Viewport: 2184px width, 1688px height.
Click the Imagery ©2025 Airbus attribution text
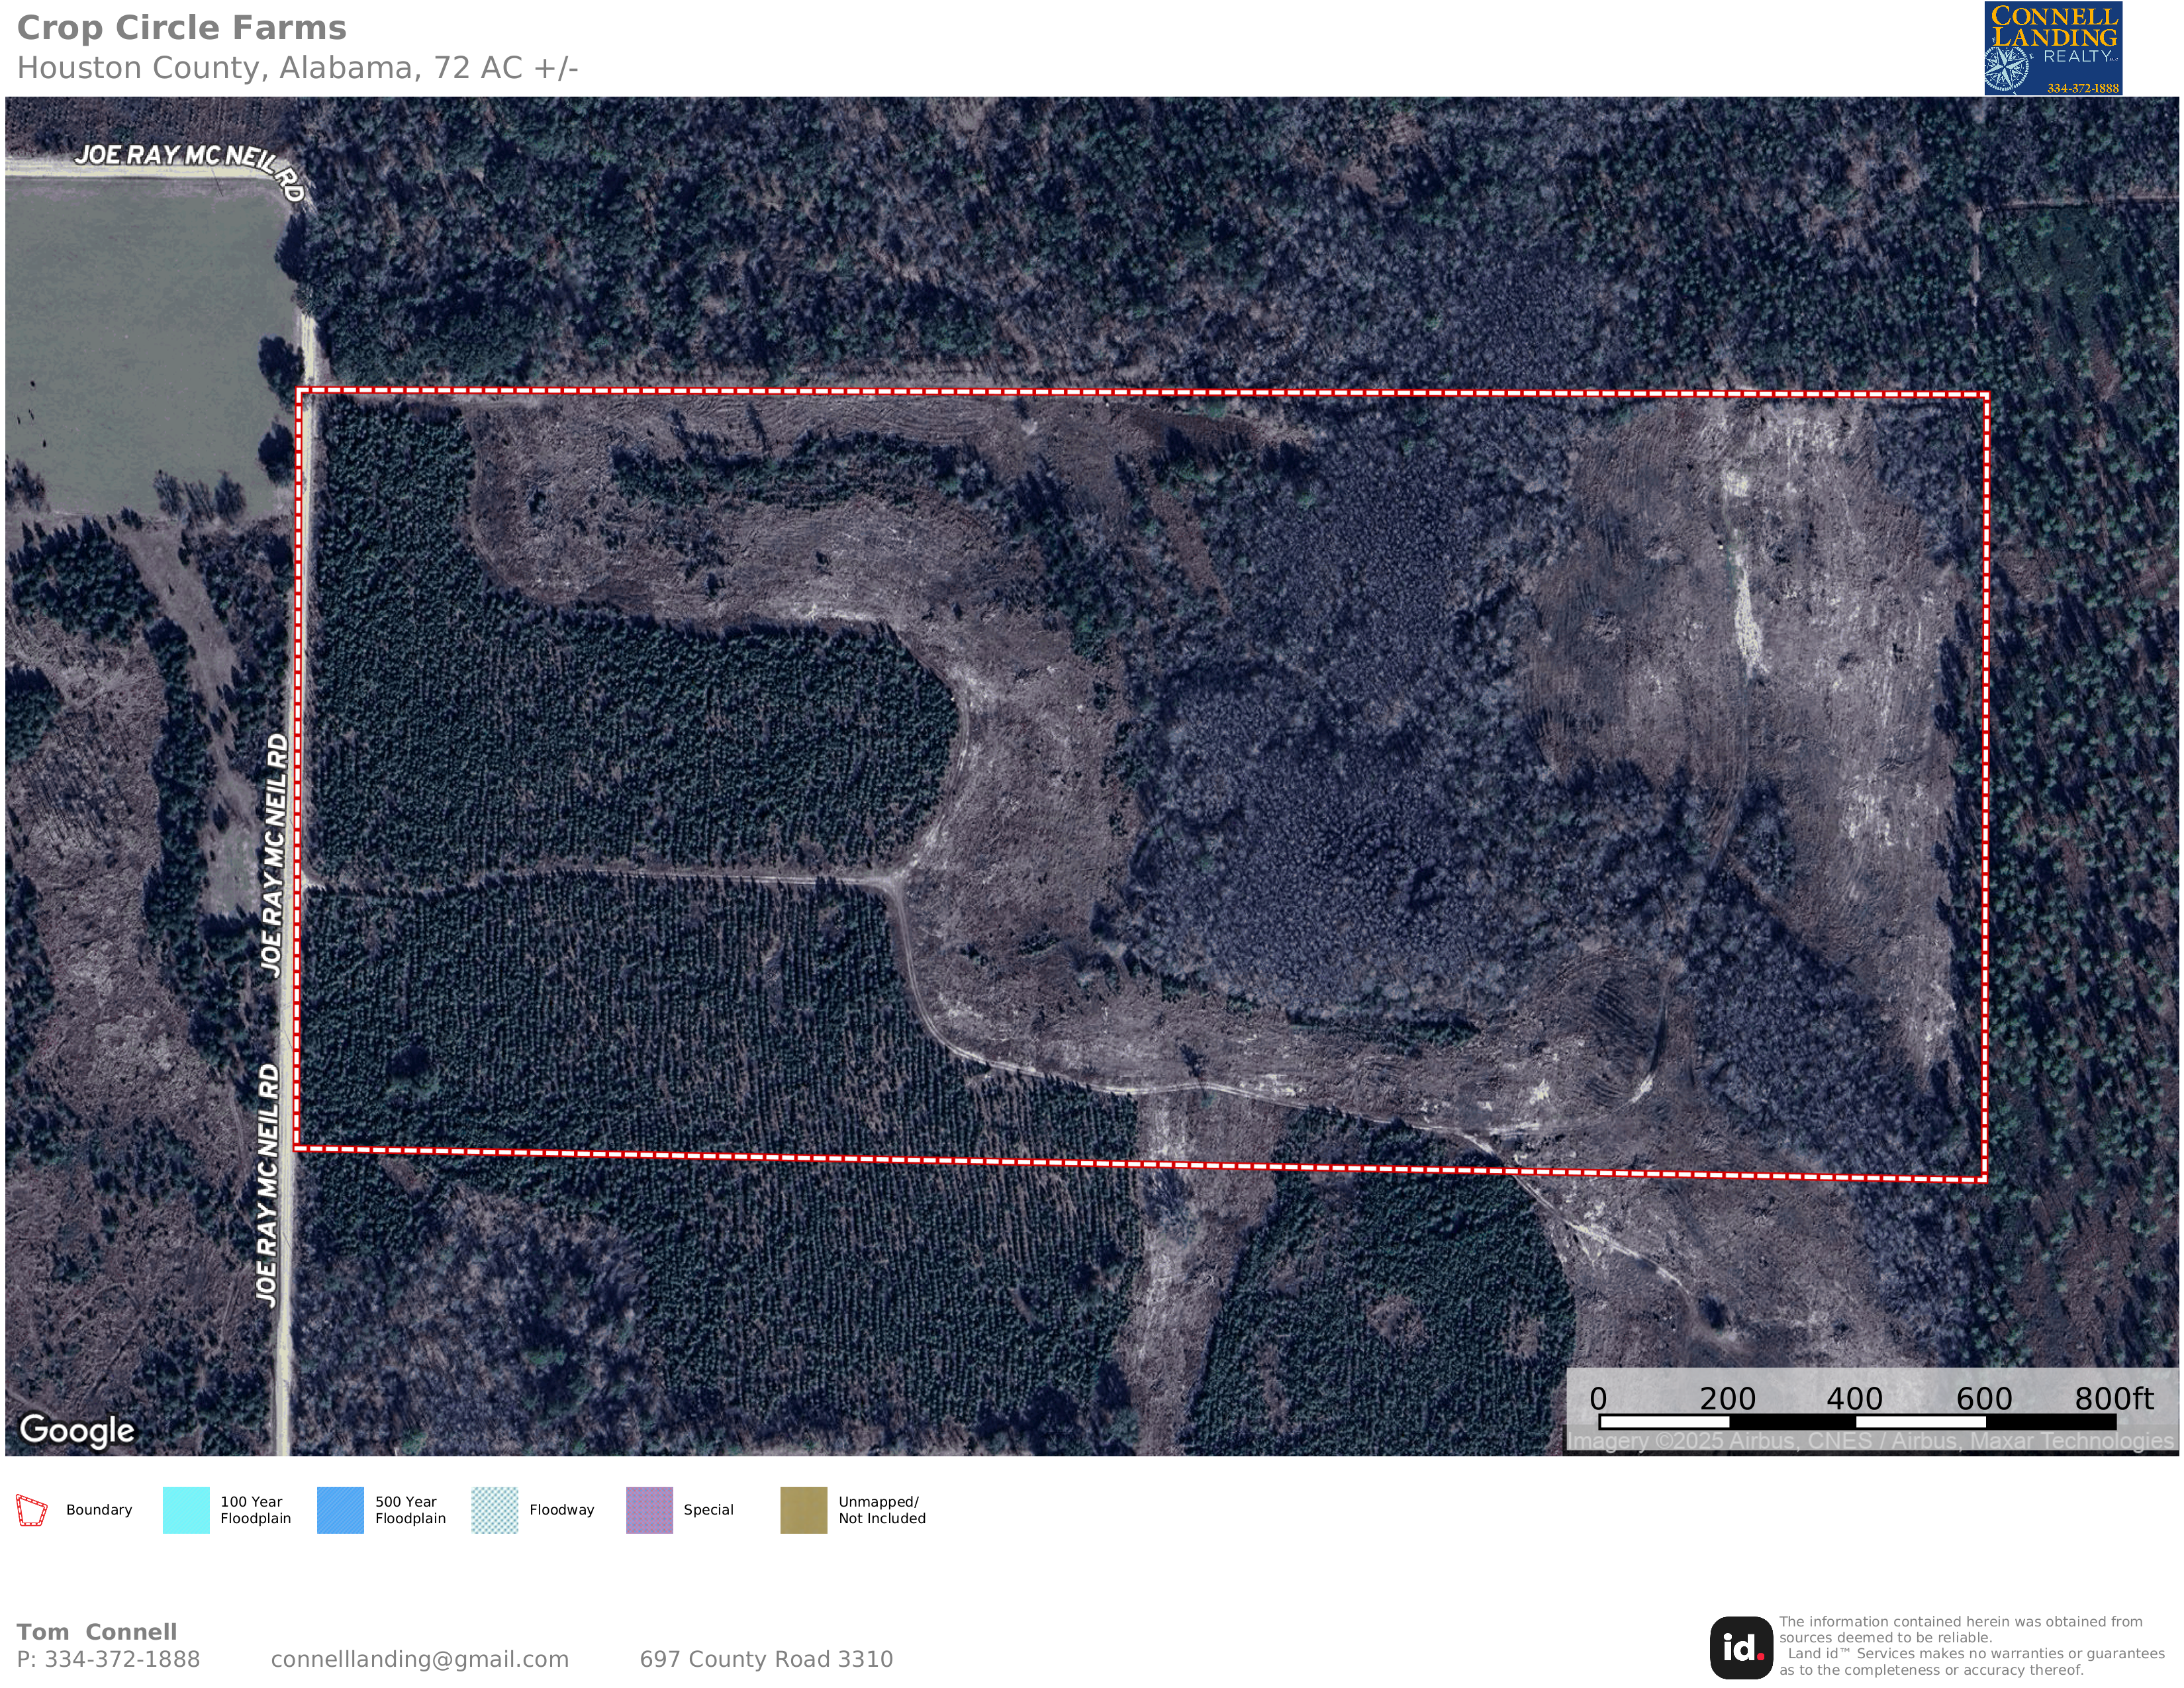tap(1870, 1441)
